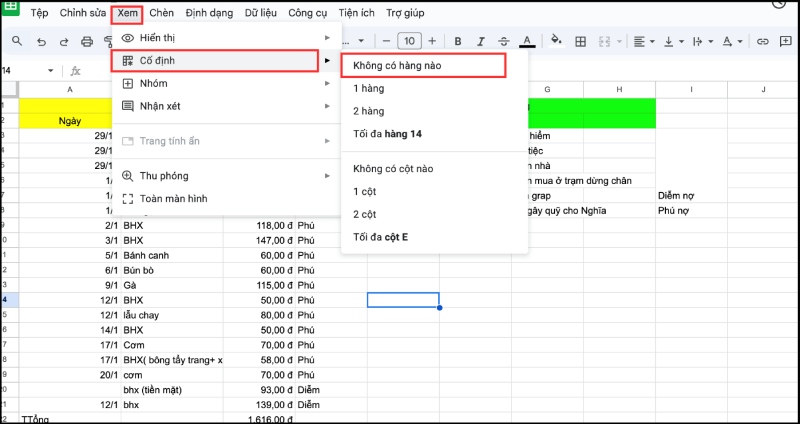Image resolution: width=800 pixels, height=424 pixels.
Task: Choose Toàn màn hình from the menu
Action: pyautogui.click(x=226, y=198)
